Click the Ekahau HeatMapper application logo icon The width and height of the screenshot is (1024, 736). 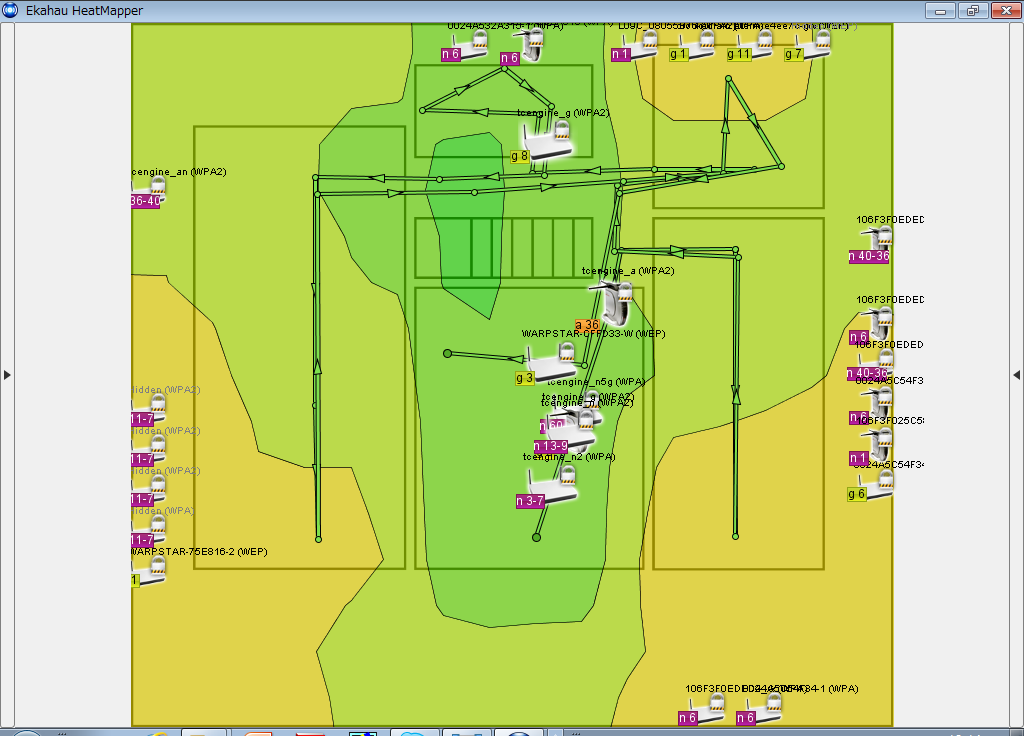pos(10,10)
